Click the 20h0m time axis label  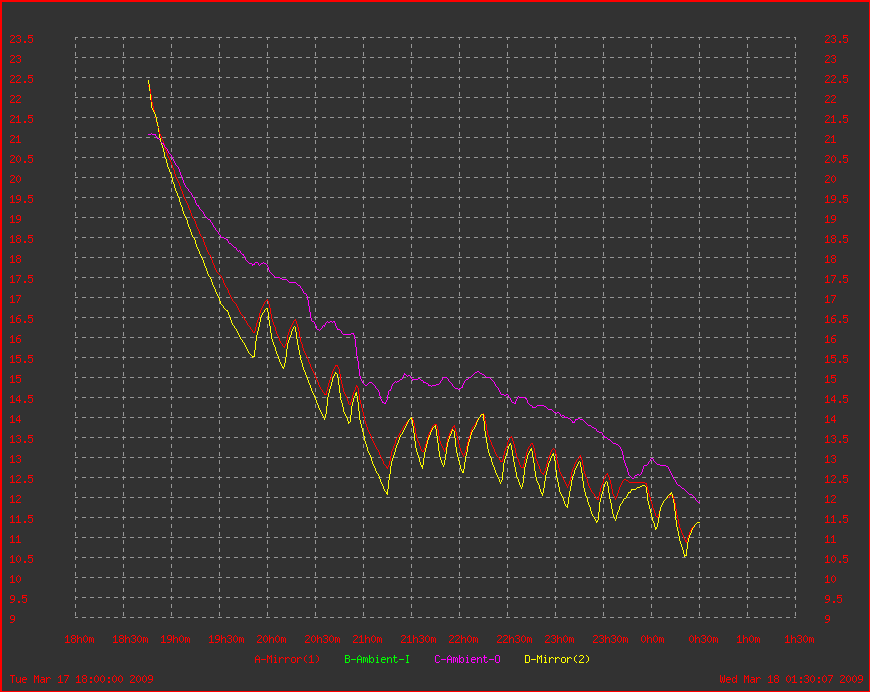[271, 639]
